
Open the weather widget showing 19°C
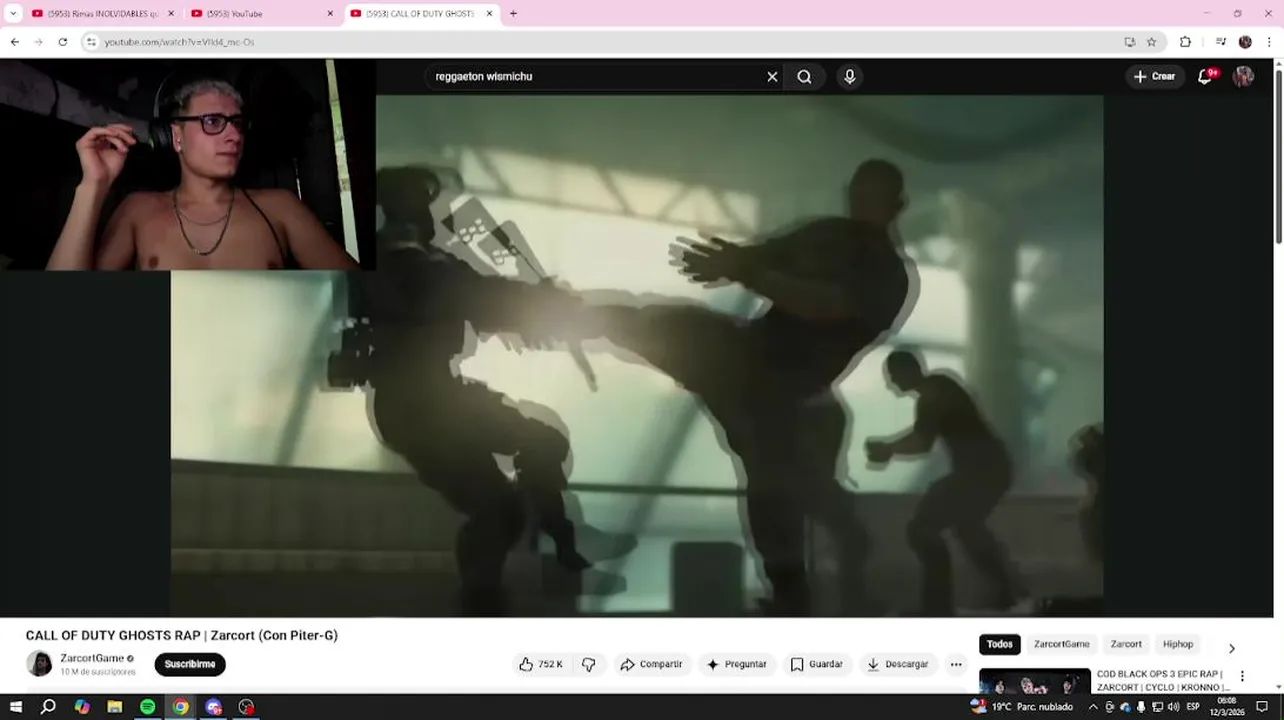1021,707
